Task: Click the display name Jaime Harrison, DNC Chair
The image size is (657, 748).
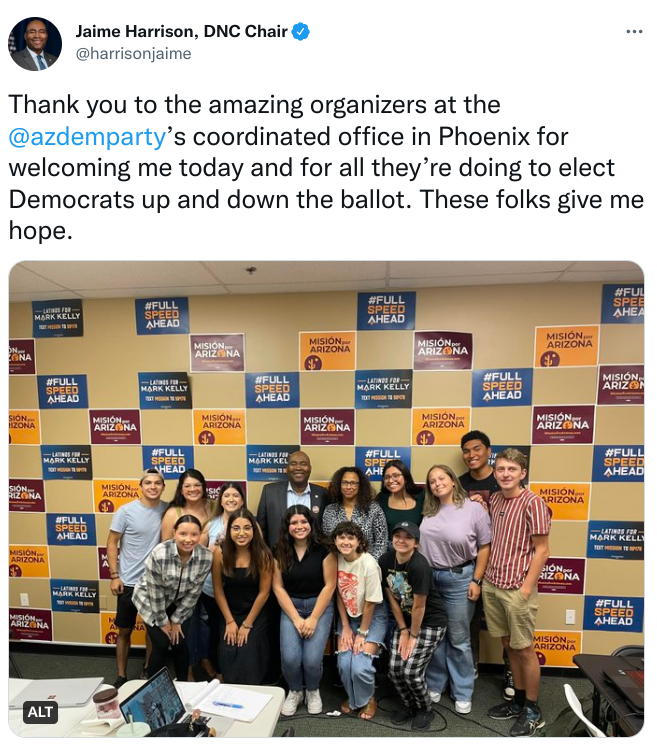Action: [x=181, y=31]
